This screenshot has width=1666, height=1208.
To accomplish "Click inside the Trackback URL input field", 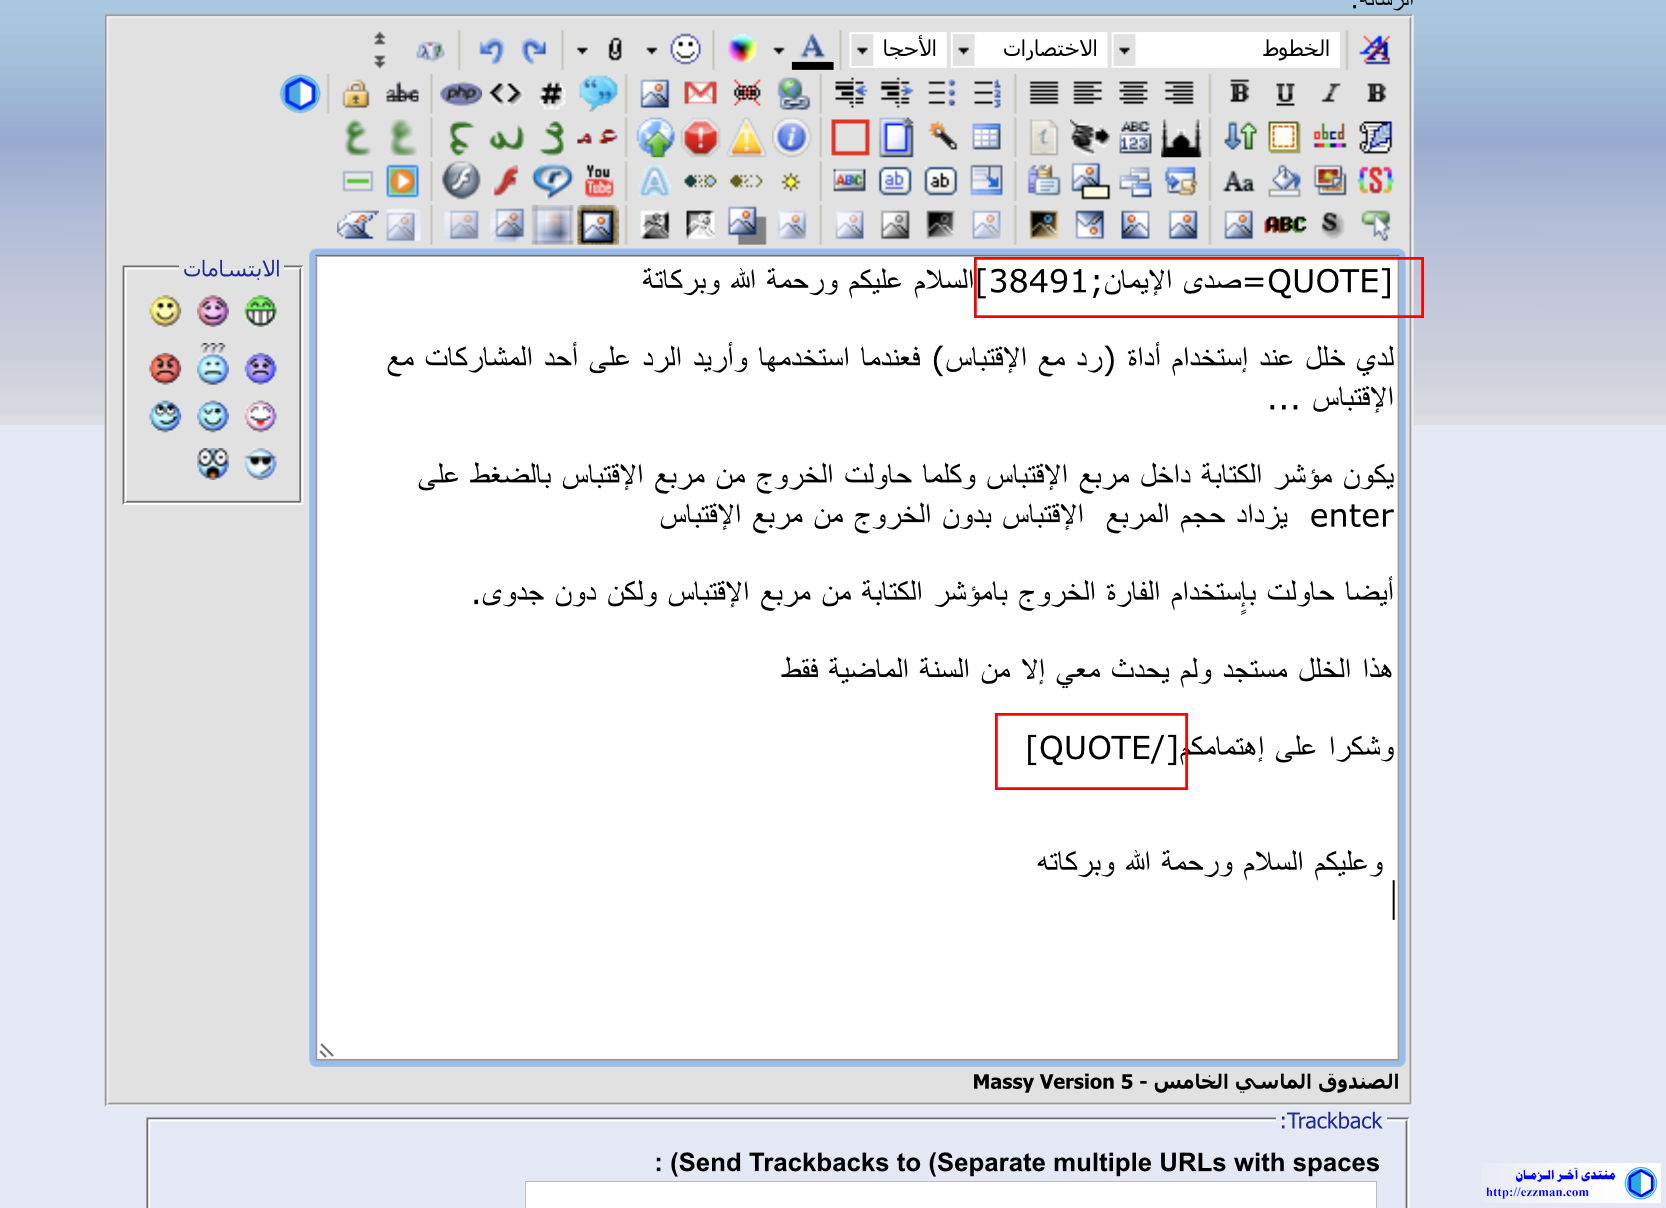I will tap(950, 1194).
